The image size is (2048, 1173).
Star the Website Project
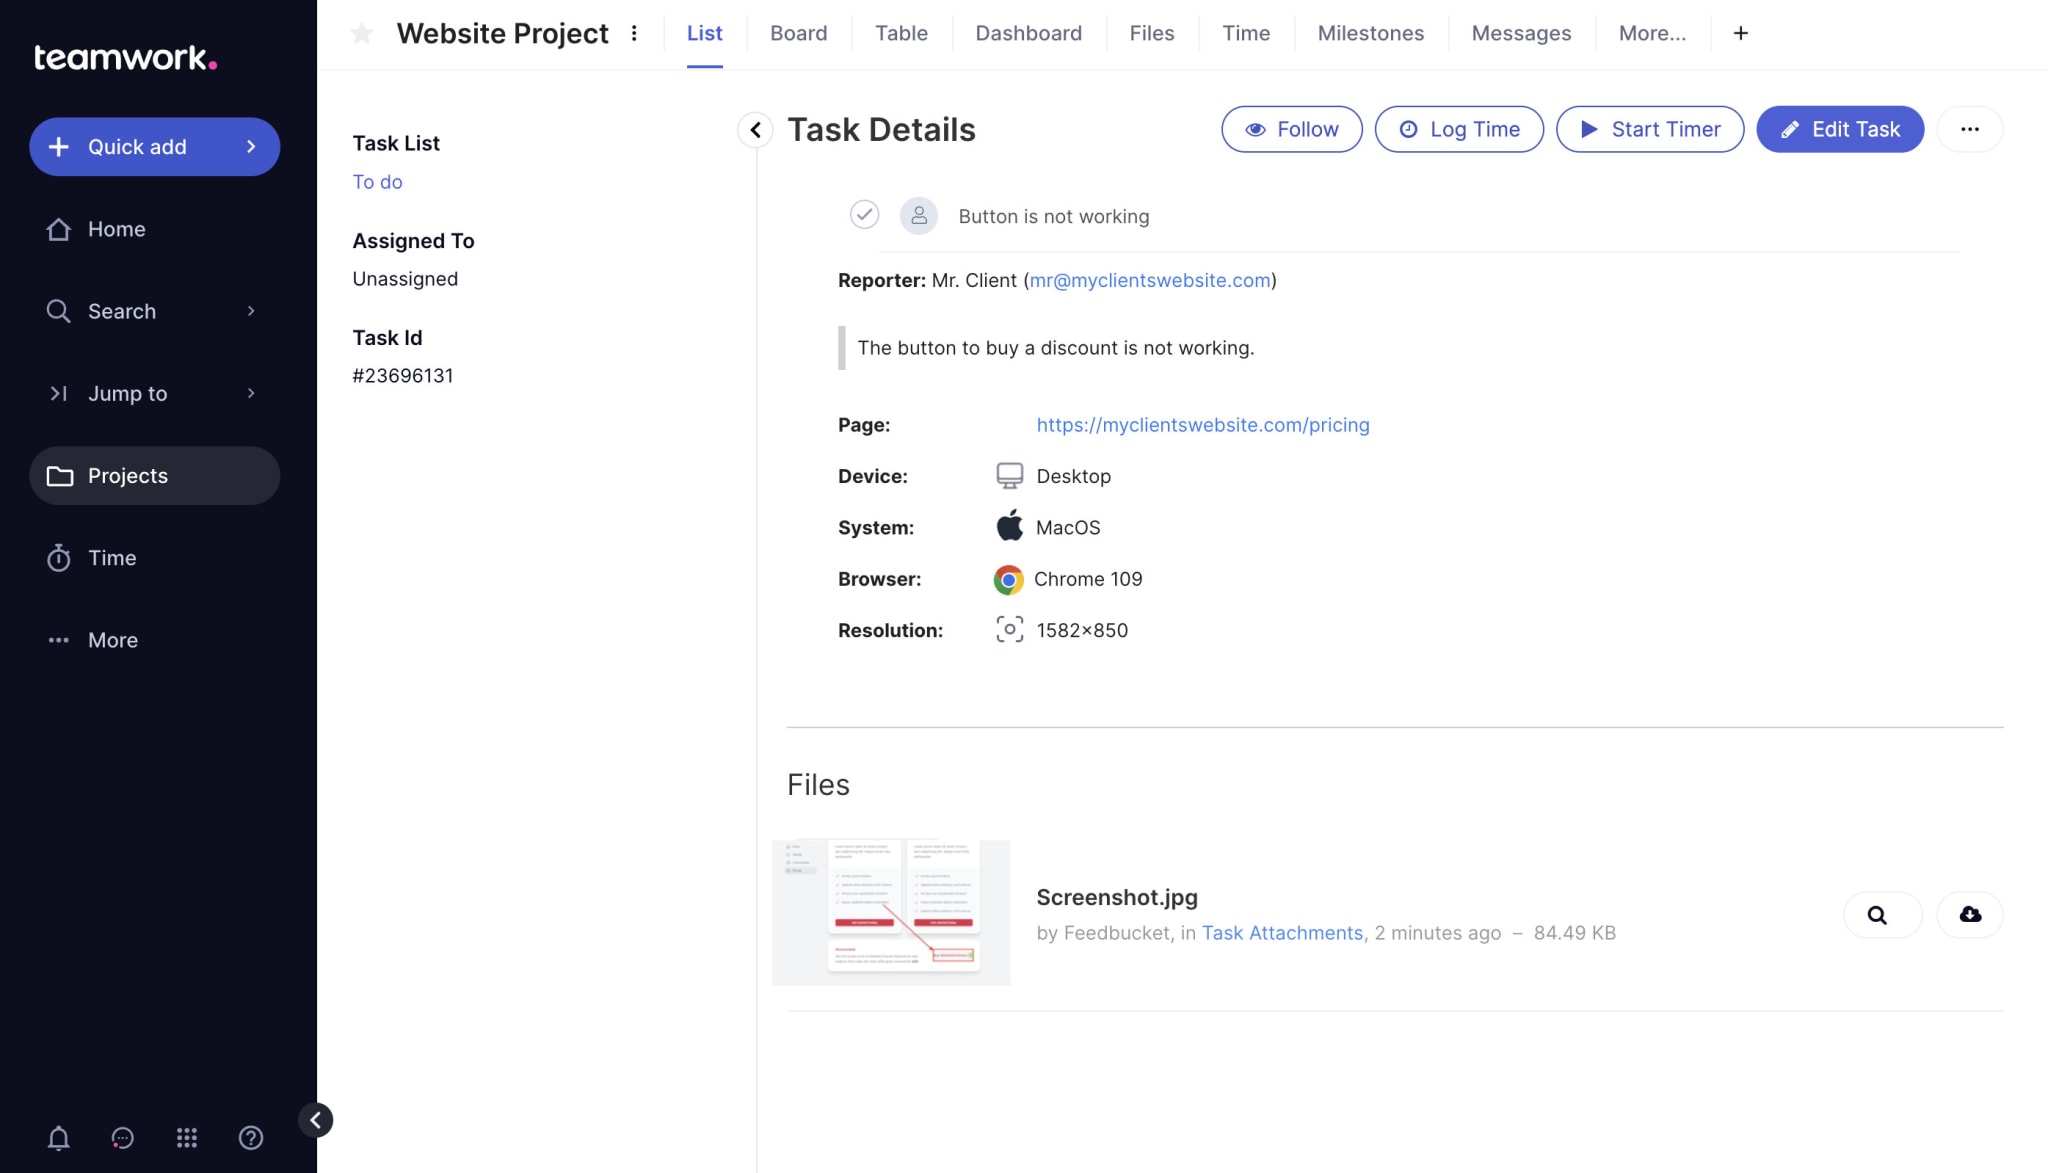coord(361,33)
